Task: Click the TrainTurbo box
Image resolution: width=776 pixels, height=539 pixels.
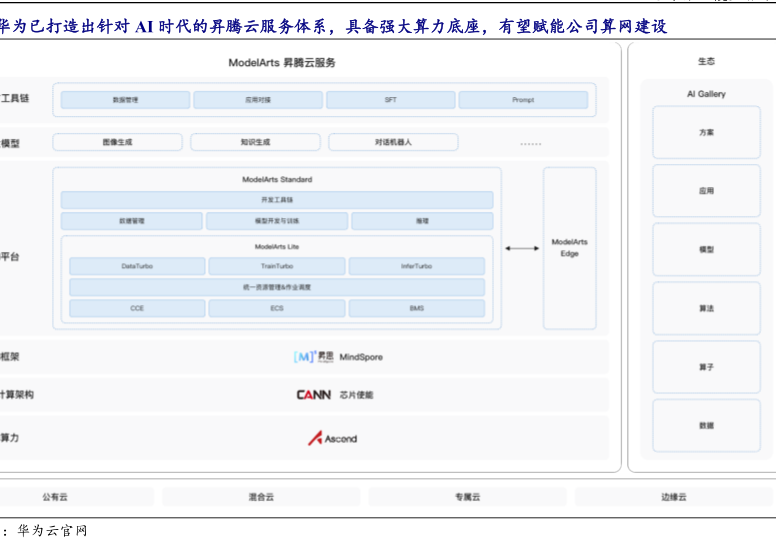Action: pyautogui.click(x=277, y=266)
